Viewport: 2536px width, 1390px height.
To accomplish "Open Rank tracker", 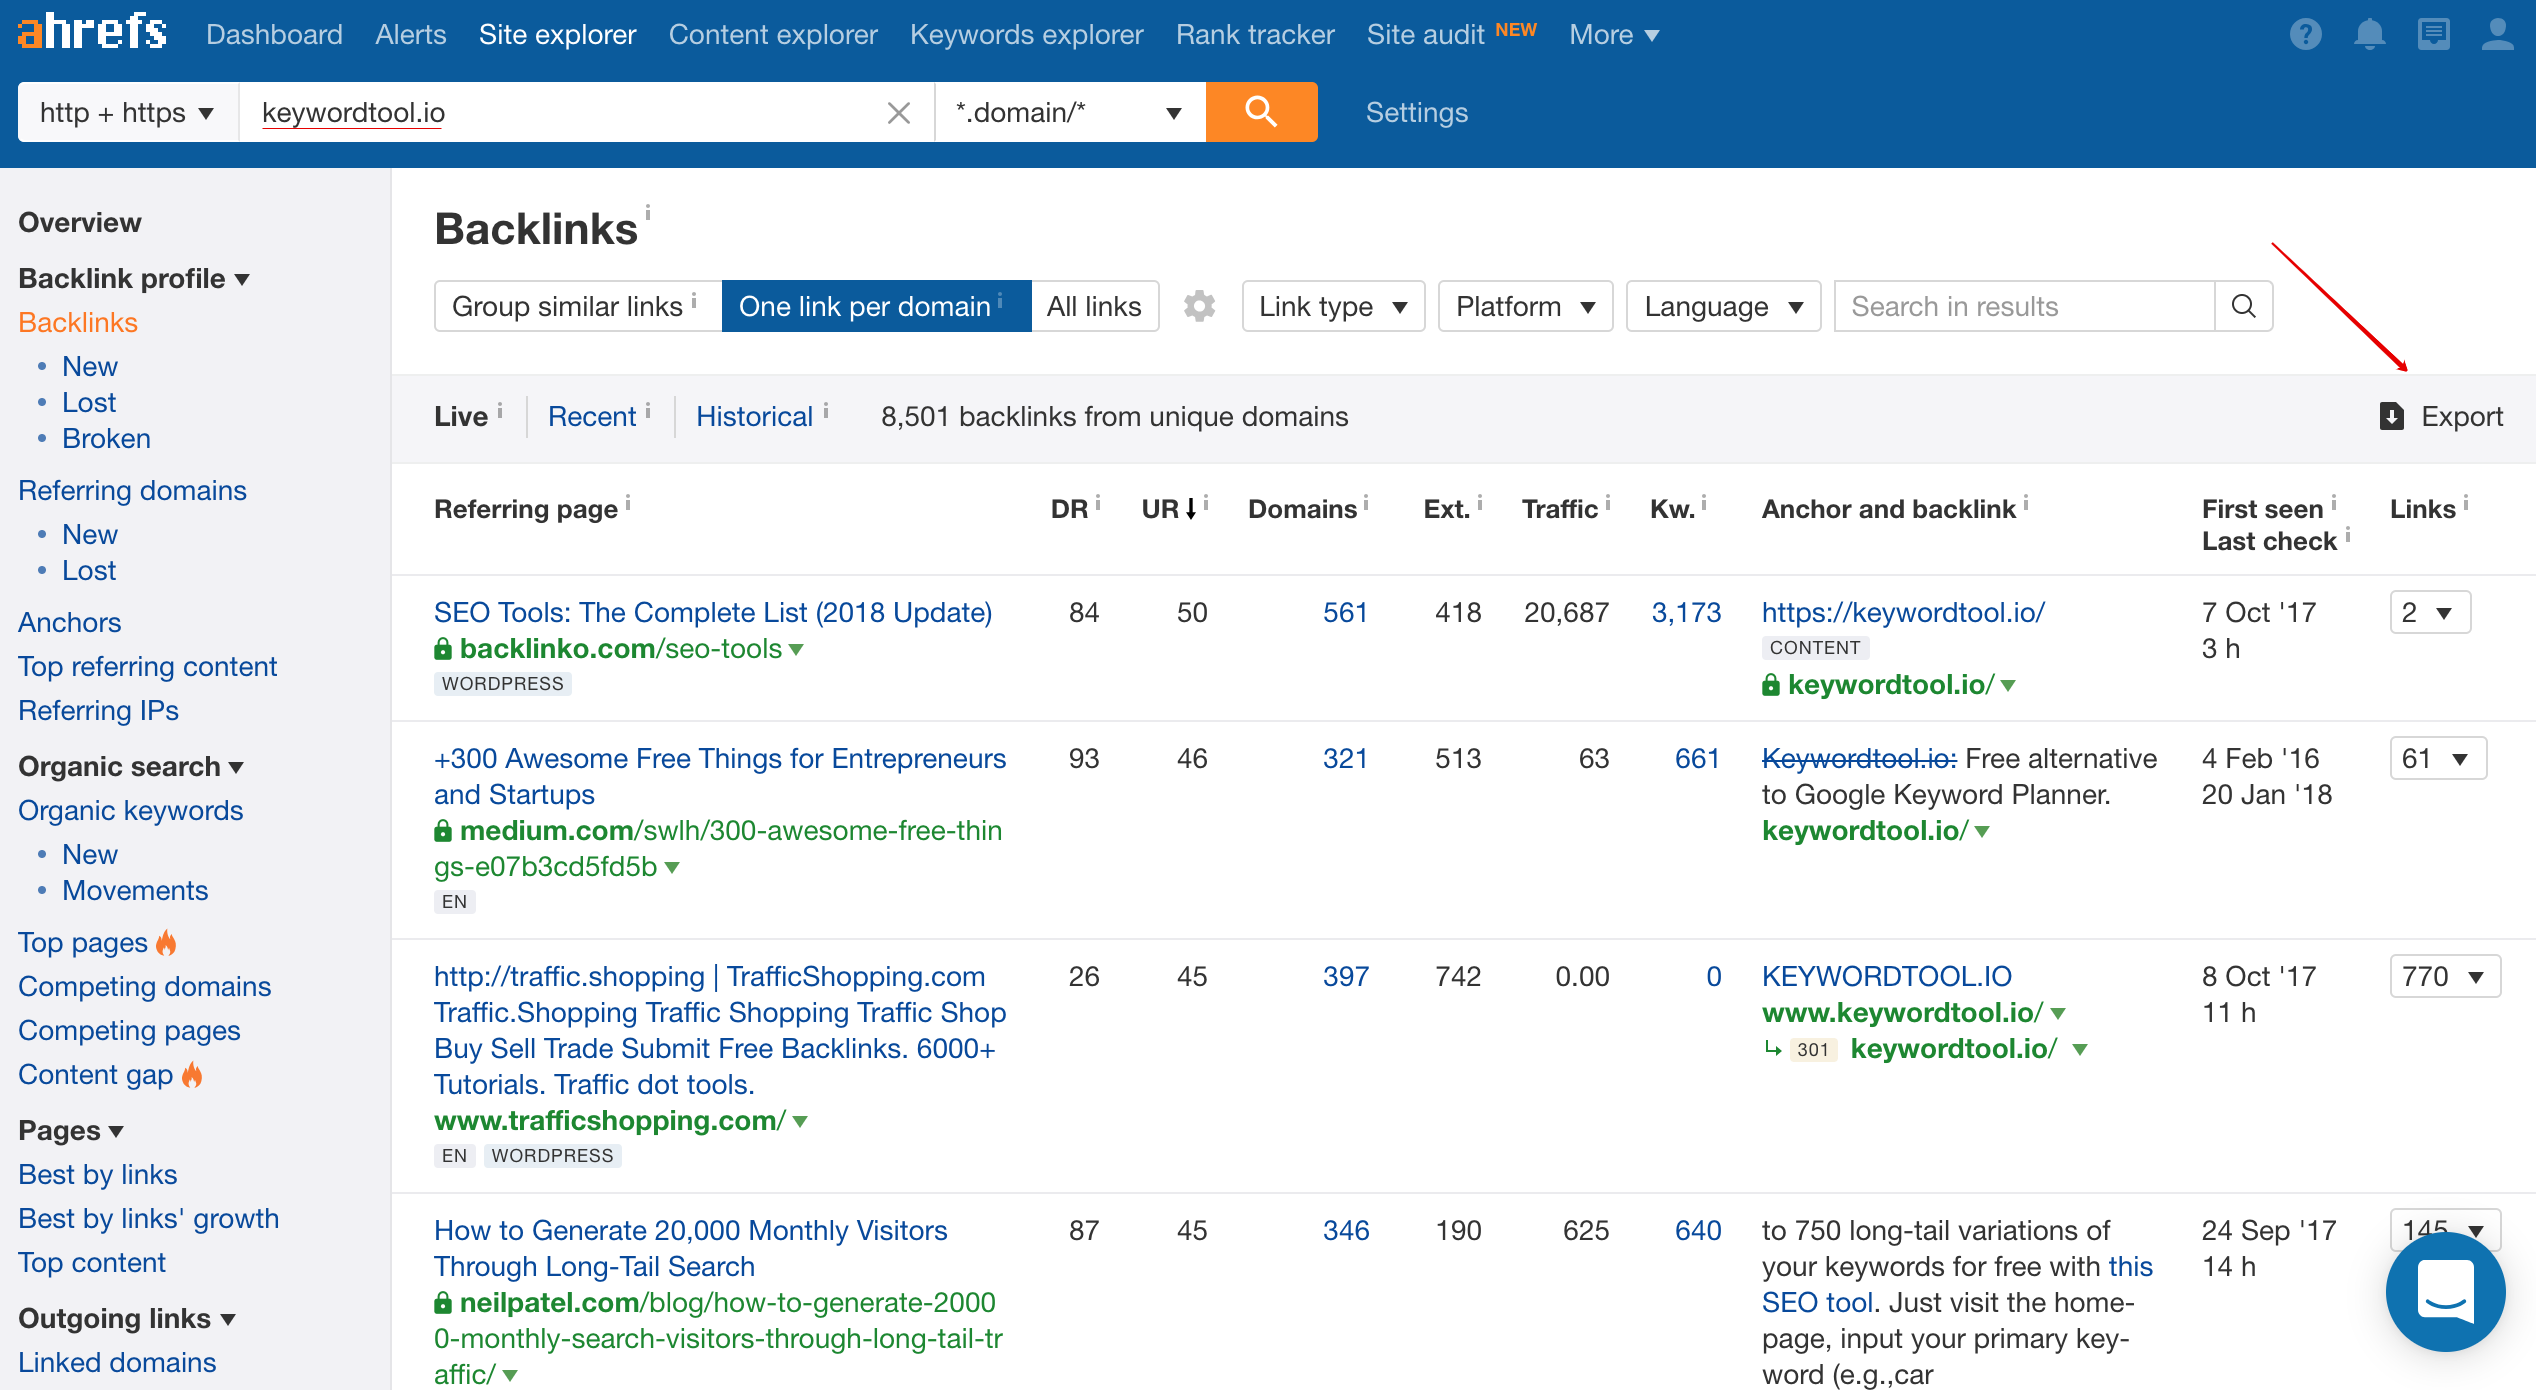I will 1255,34.
